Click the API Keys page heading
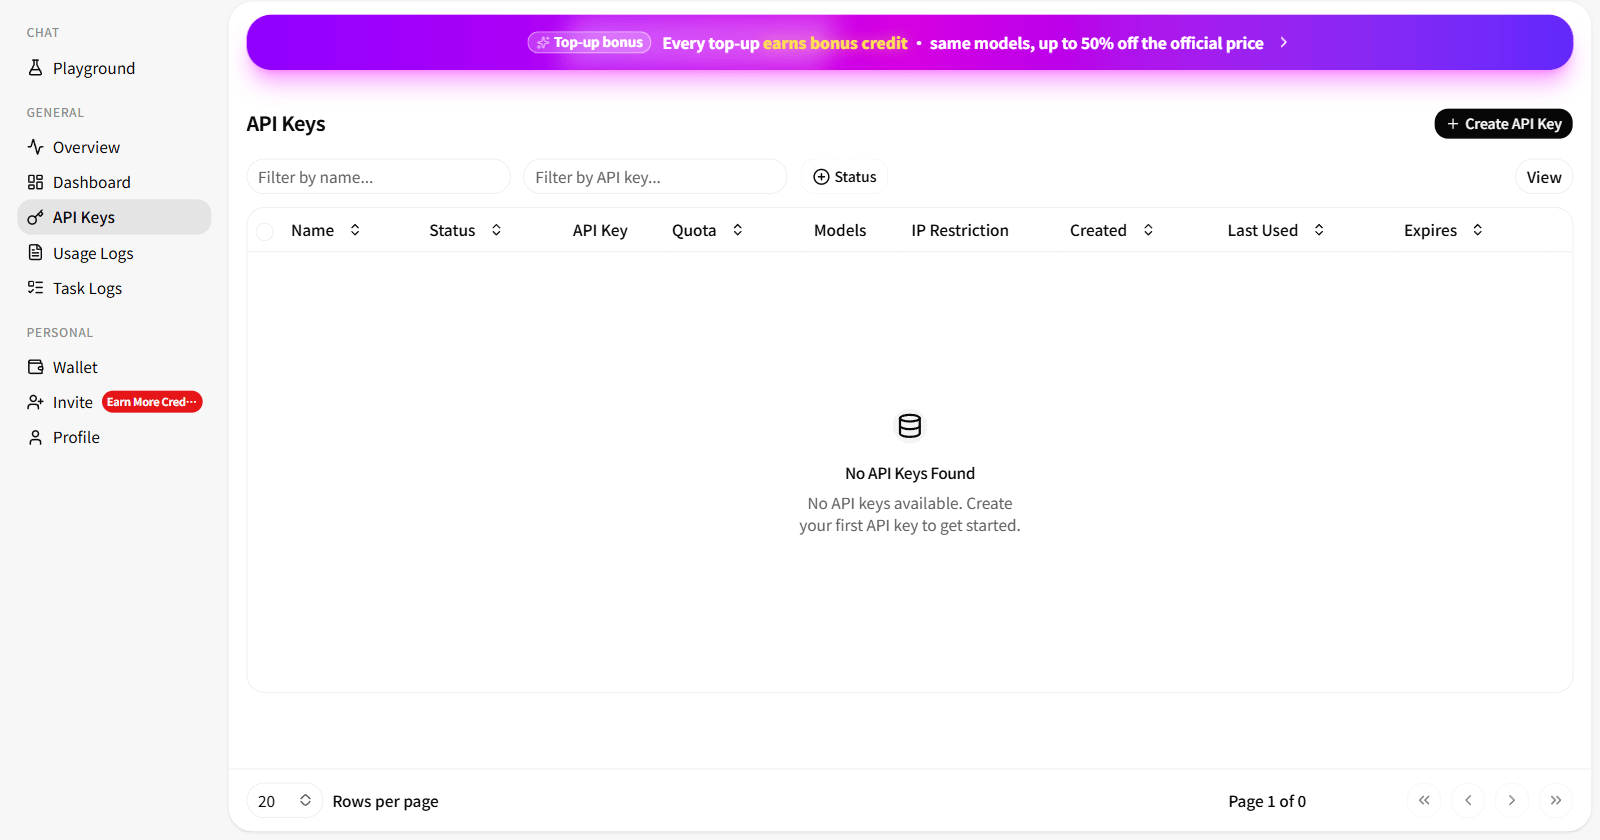1600x840 pixels. 286,124
